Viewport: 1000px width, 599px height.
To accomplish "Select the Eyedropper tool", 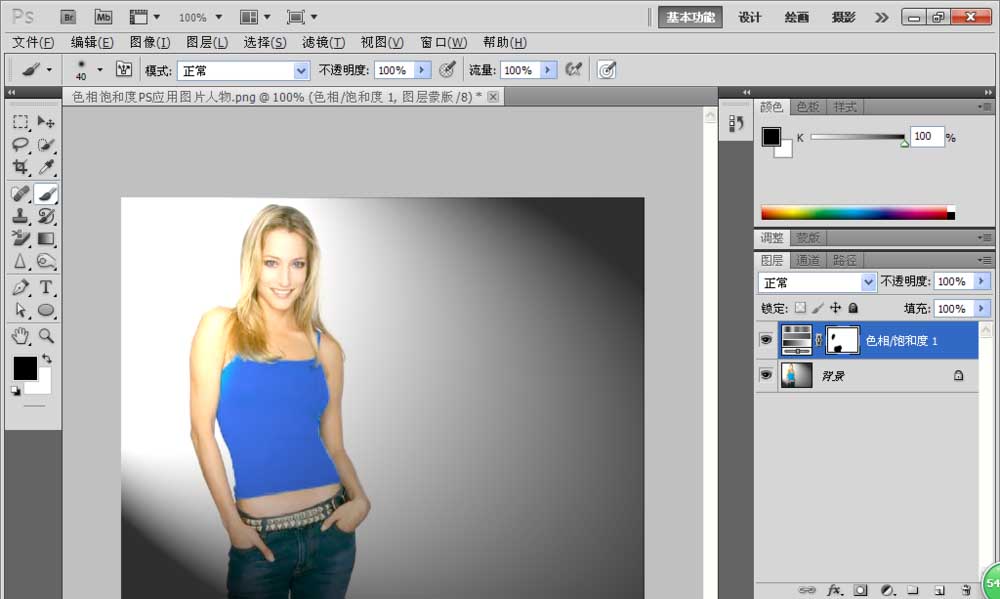I will [x=46, y=167].
